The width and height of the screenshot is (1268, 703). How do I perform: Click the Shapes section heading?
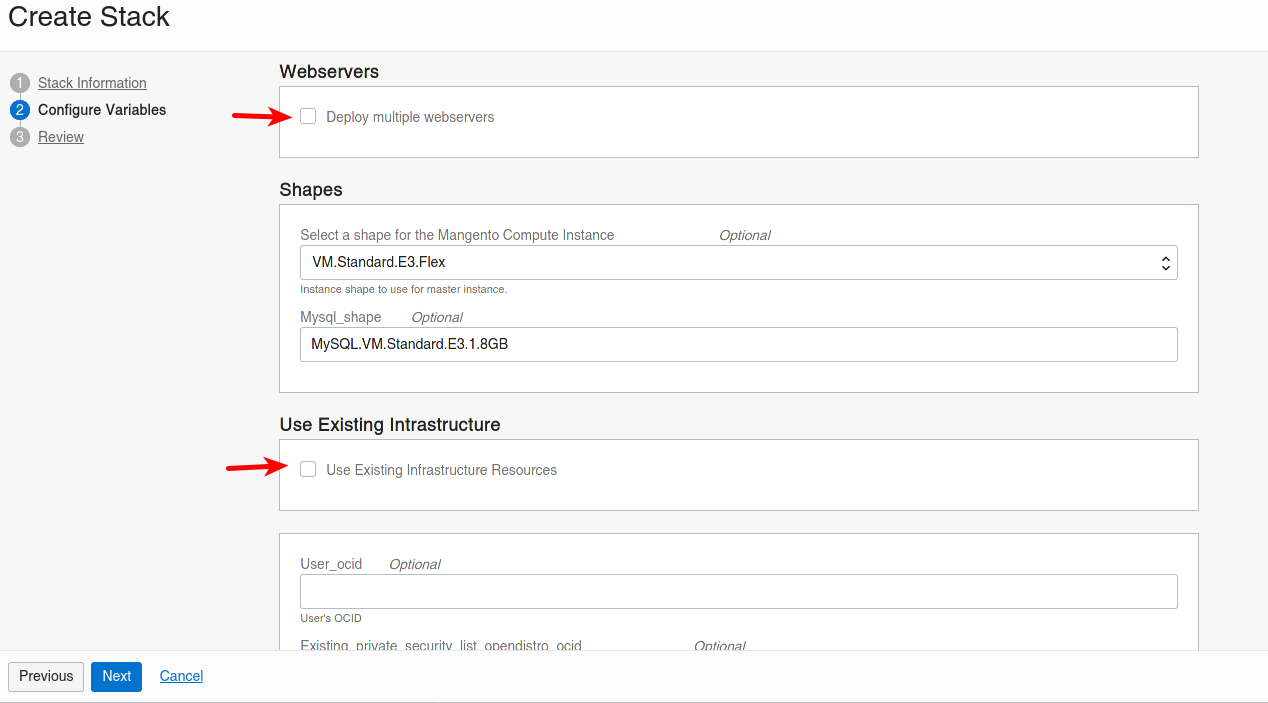point(311,190)
